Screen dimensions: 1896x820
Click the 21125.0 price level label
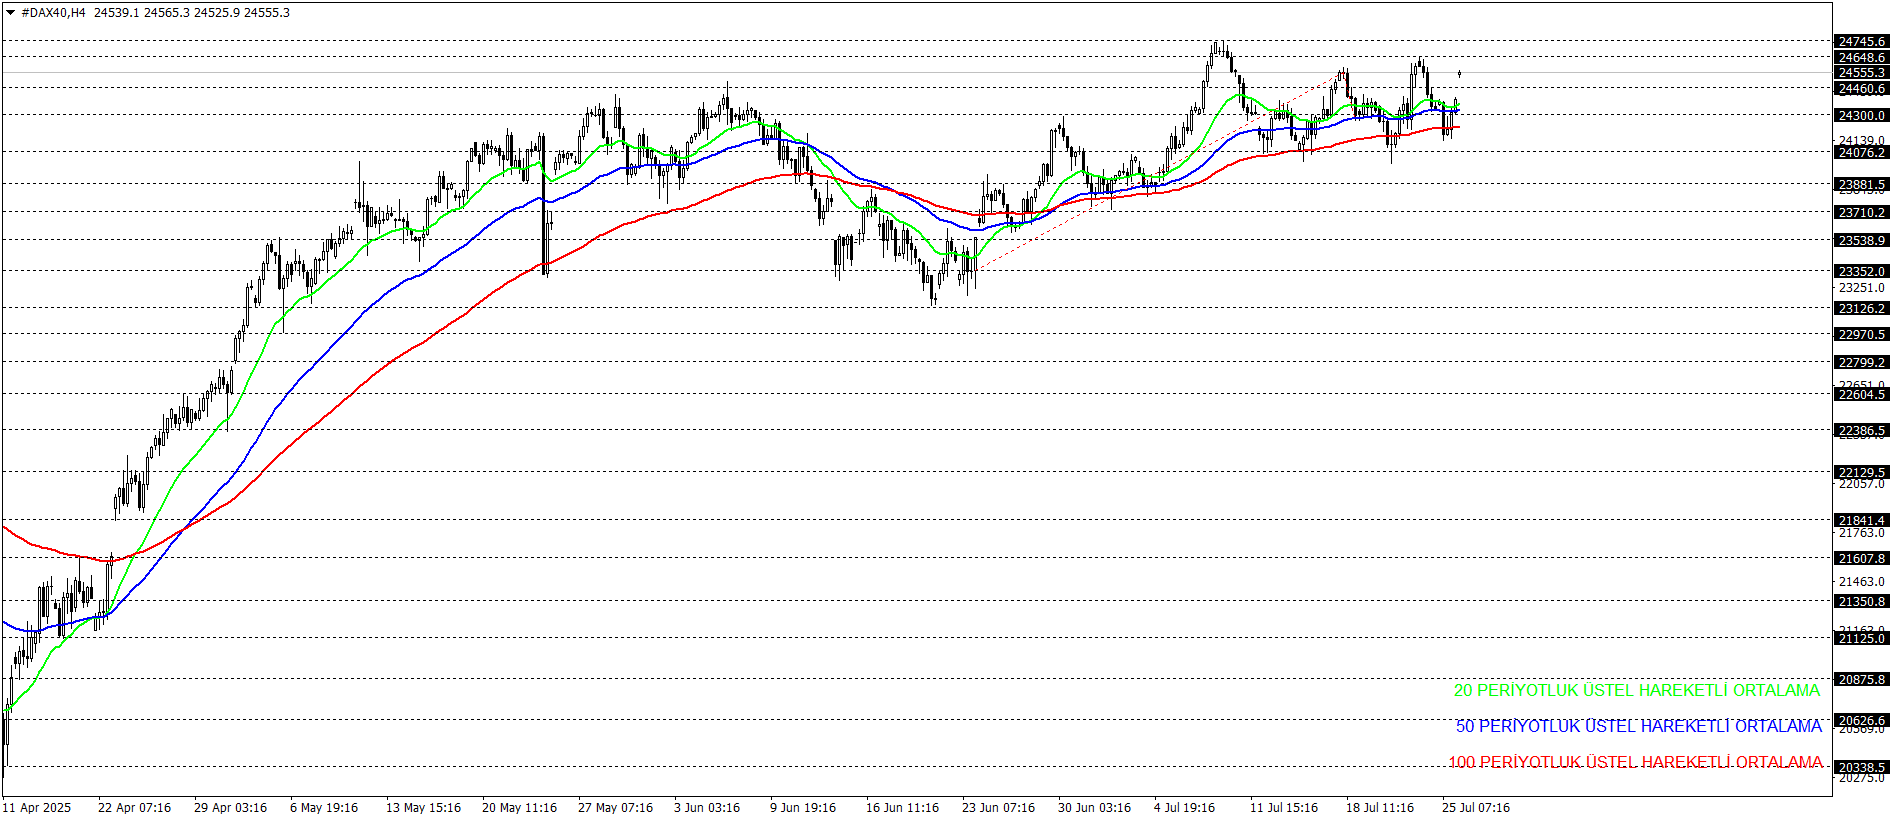[1862, 638]
